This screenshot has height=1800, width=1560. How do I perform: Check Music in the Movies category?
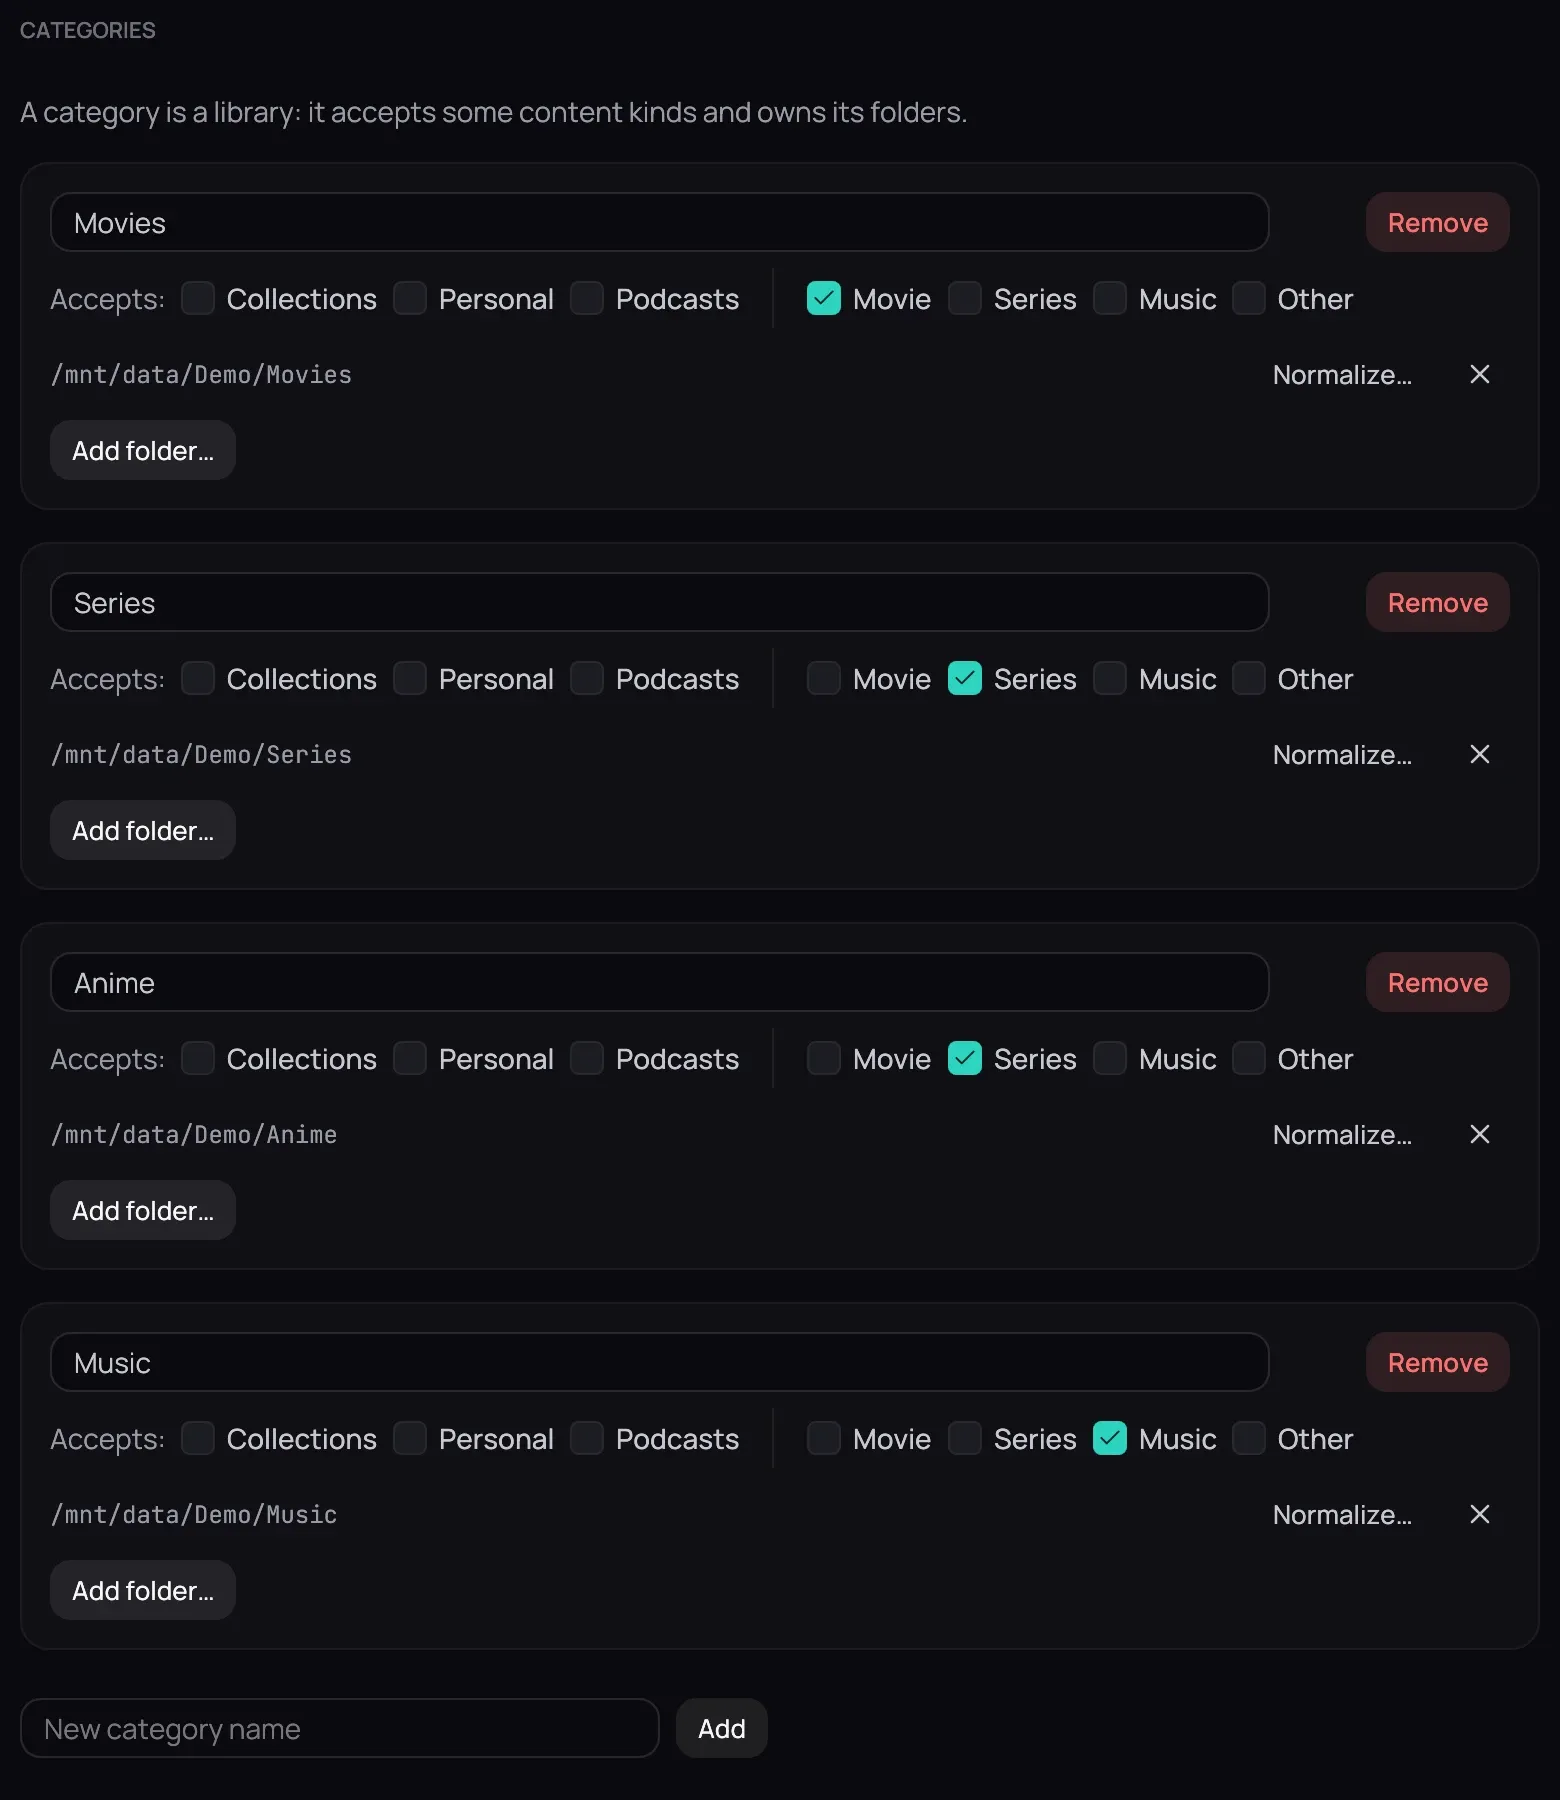(1110, 298)
